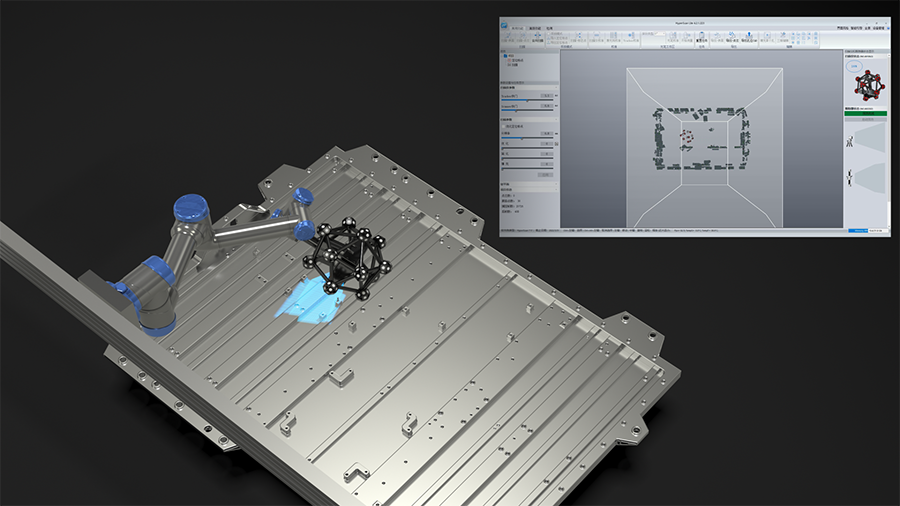
Task: Click the Tracker exposure slider
Action: pyautogui.click(x=527, y=100)
